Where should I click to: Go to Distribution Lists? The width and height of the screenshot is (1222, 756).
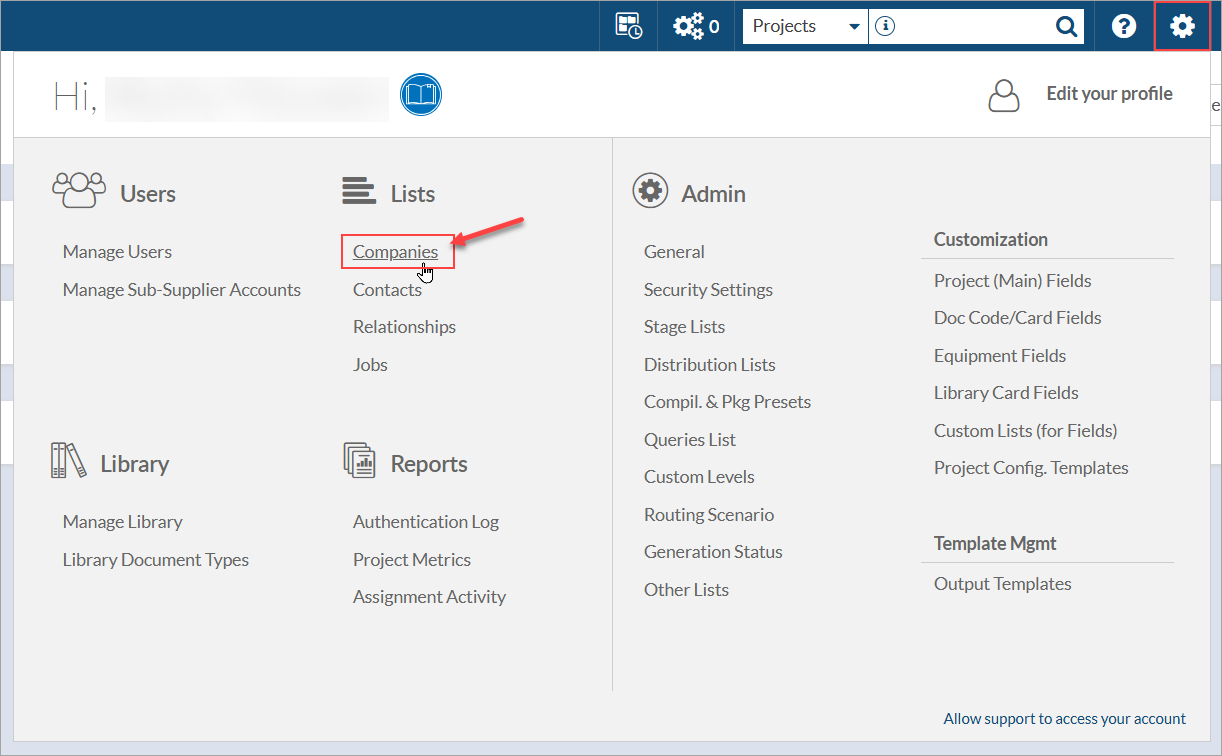pos(710,365)
